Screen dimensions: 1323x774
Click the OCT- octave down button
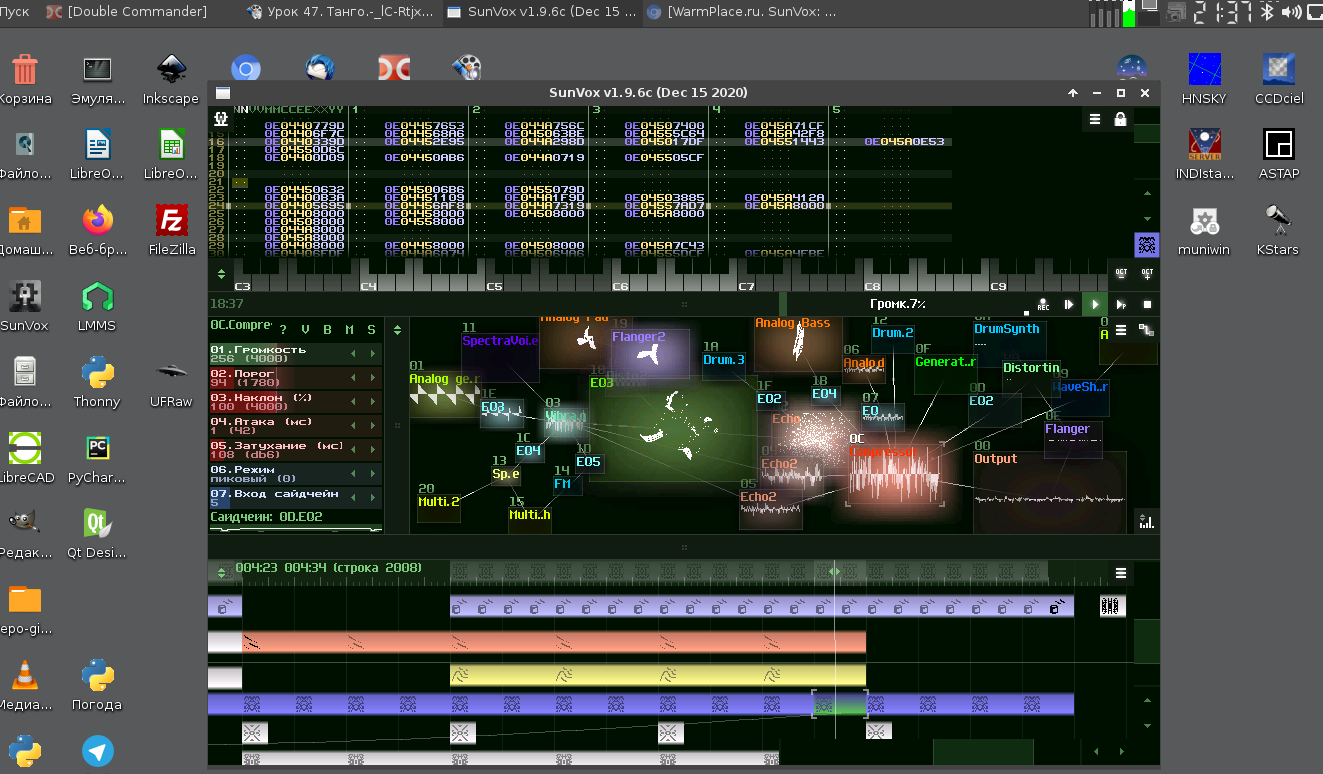tap(1121, 273)
